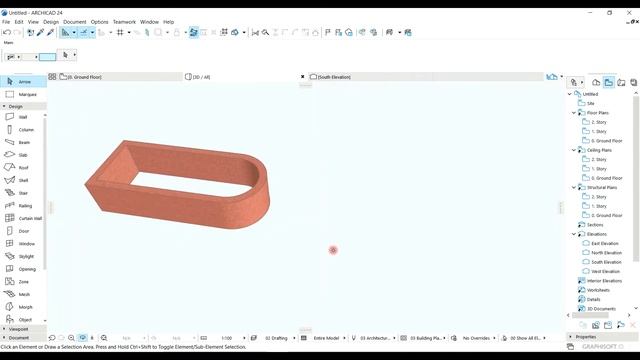Select Site in the navigator tree
Viewport: 640px width, 360px height.
pyautogui.click(x=591, y=103)
